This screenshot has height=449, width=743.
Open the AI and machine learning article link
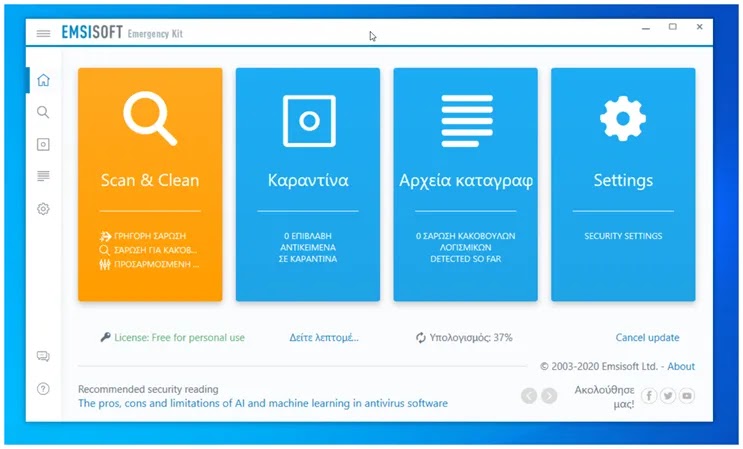pyautogui.click(x=263, y=403)
